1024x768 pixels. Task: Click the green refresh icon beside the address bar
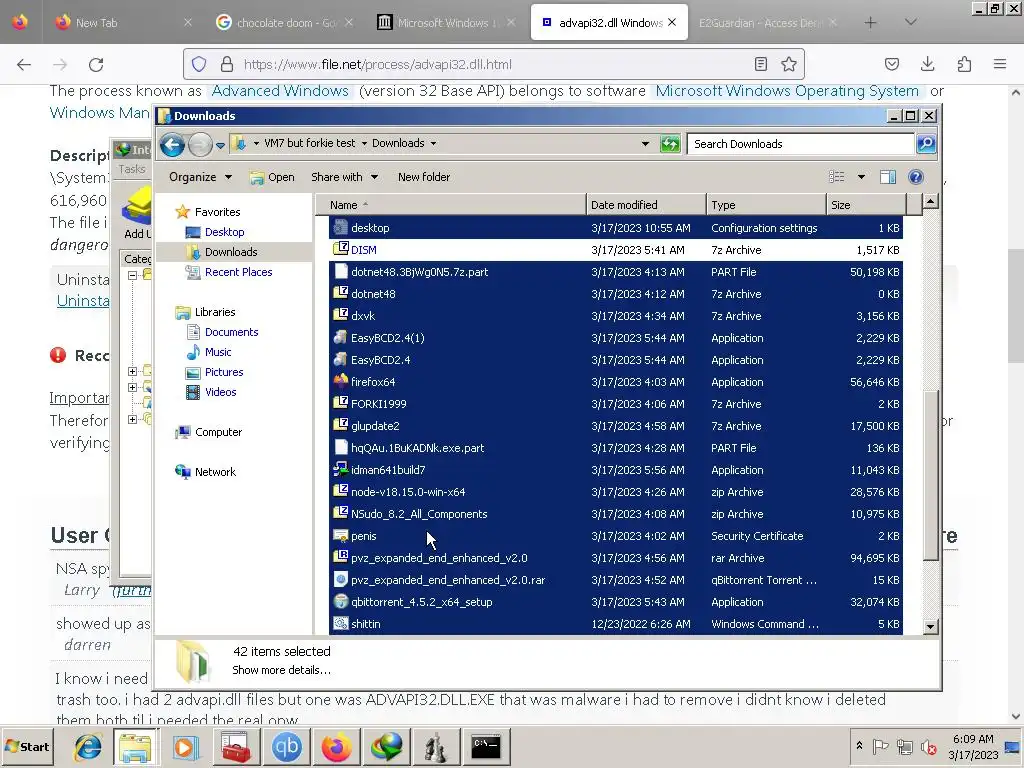(670, 144)
